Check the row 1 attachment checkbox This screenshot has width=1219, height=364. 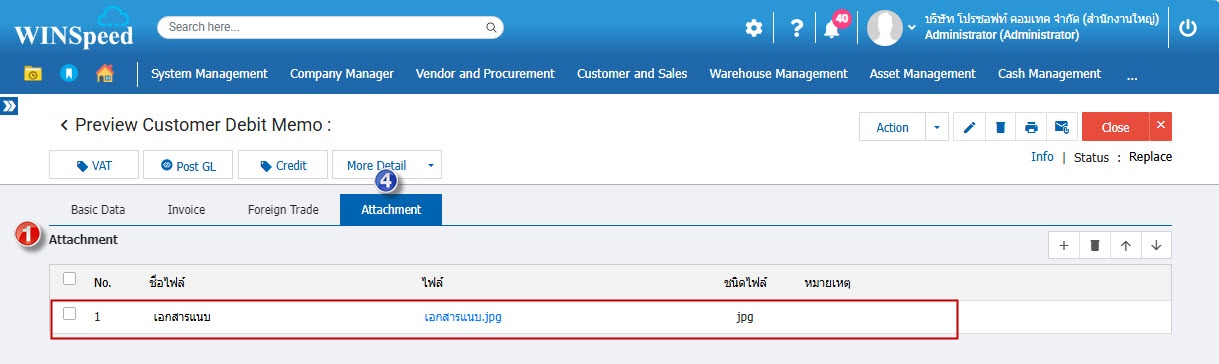(69, 314)
